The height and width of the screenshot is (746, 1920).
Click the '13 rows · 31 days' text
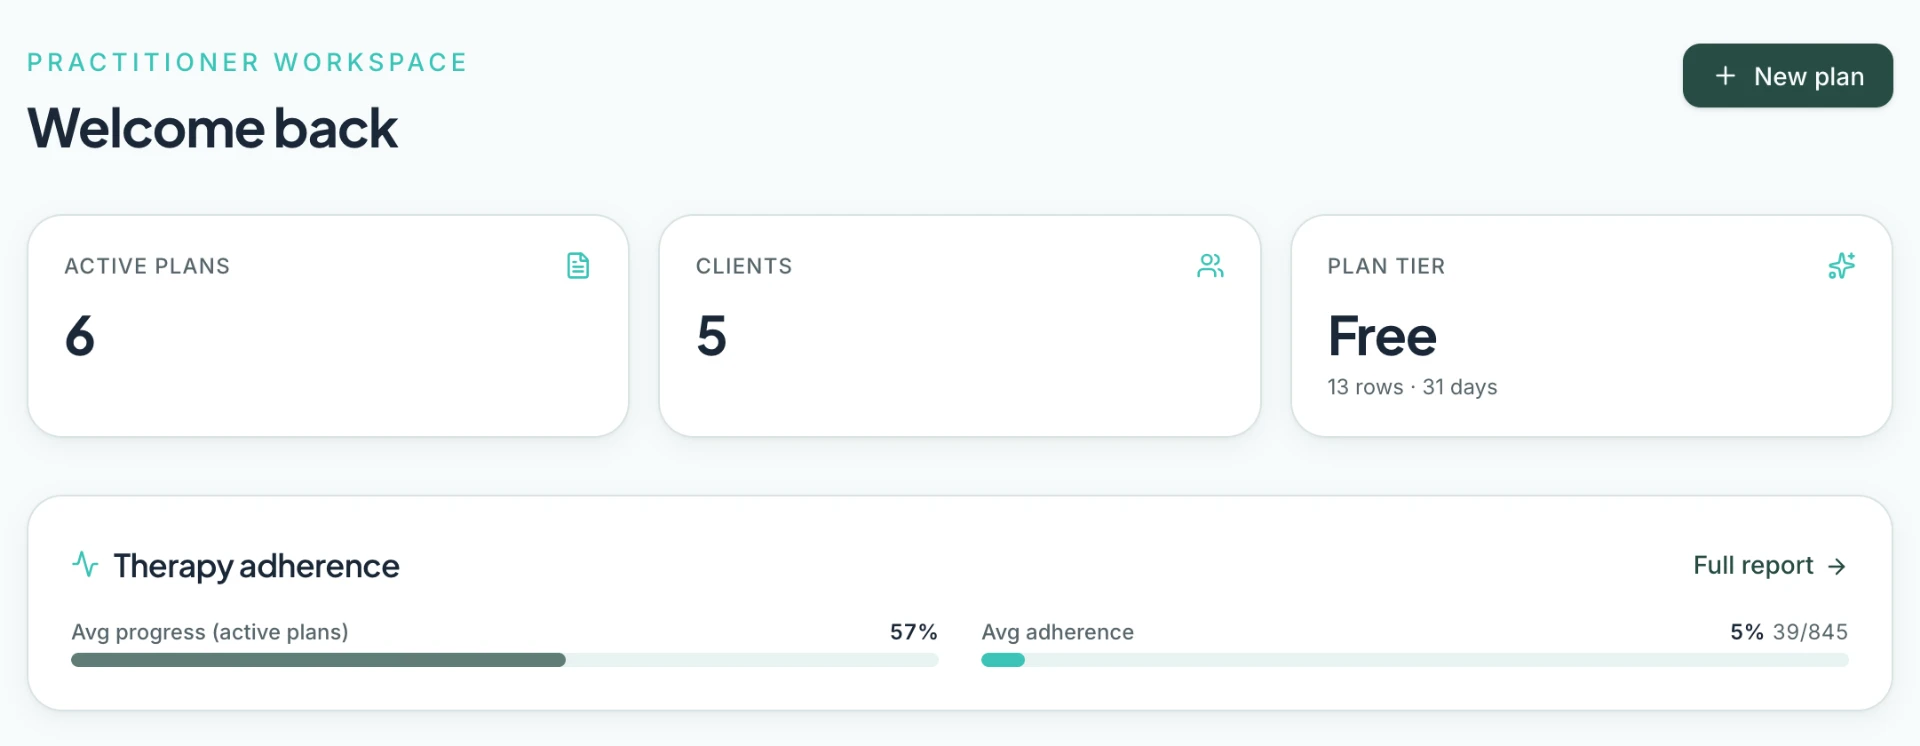click(x=1412, y=387)
